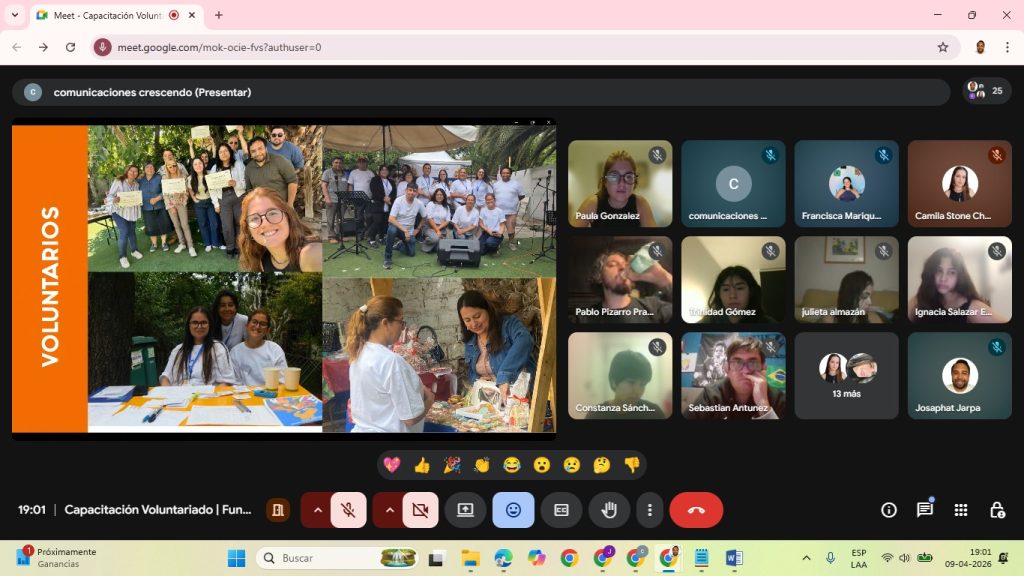Open meeting details info icon

(889, 510)
